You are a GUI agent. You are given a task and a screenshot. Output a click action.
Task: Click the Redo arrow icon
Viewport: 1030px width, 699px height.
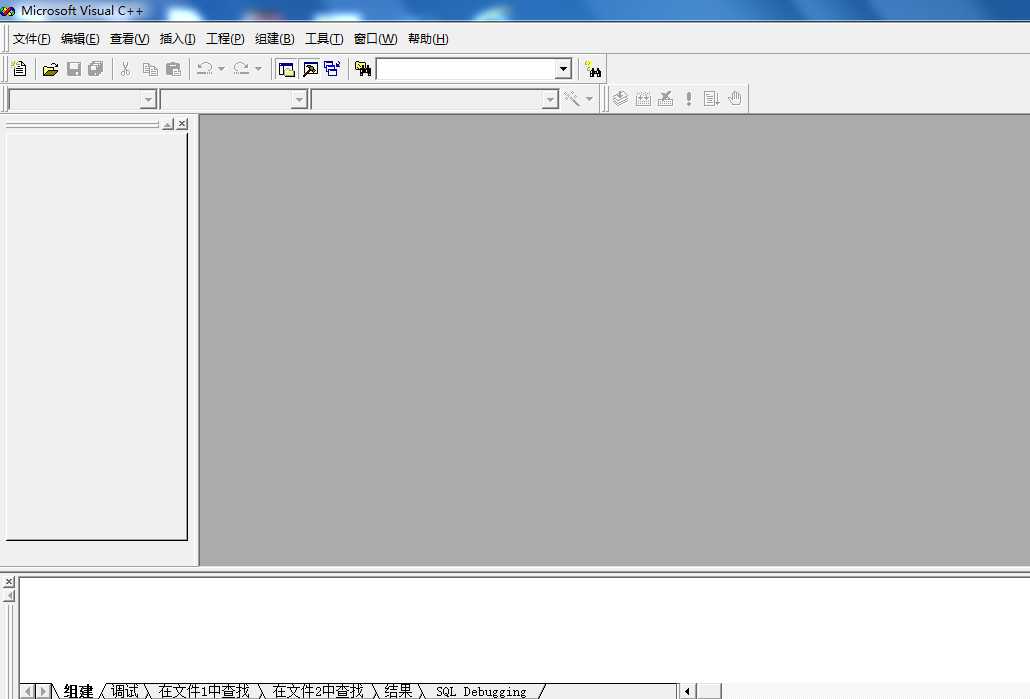[241, 68]
